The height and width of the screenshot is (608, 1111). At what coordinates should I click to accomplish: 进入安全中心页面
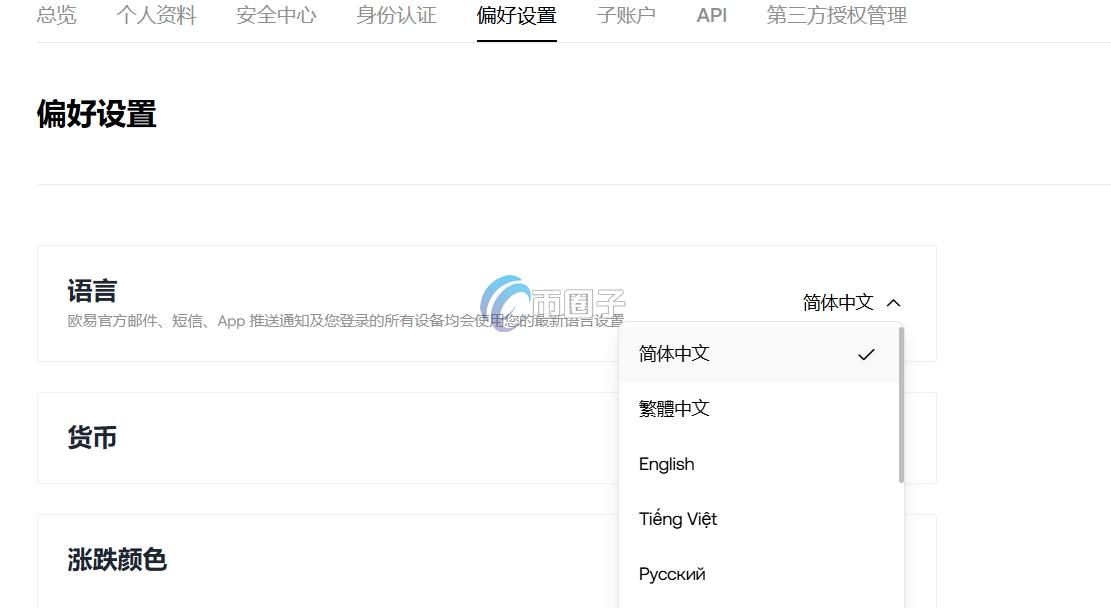click(276, 15)
